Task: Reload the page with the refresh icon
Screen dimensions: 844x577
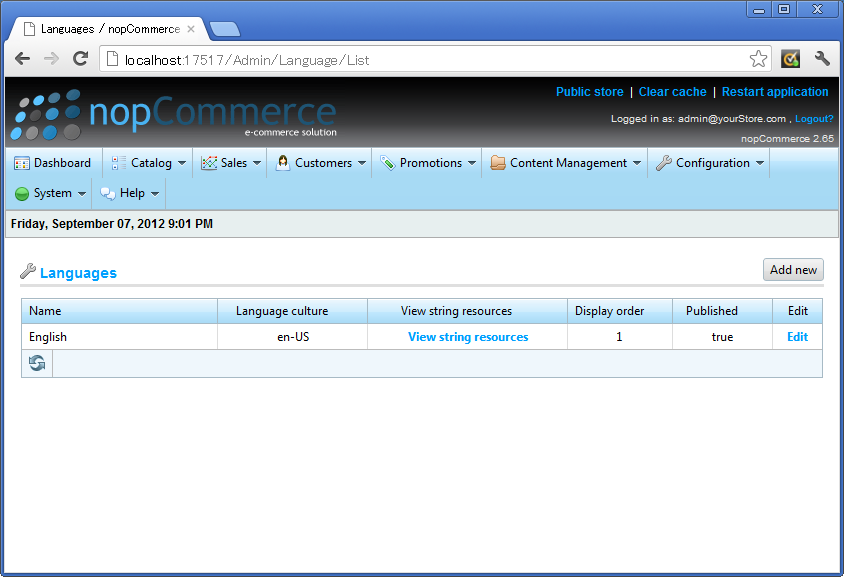Action: click(x=80, y=59)
